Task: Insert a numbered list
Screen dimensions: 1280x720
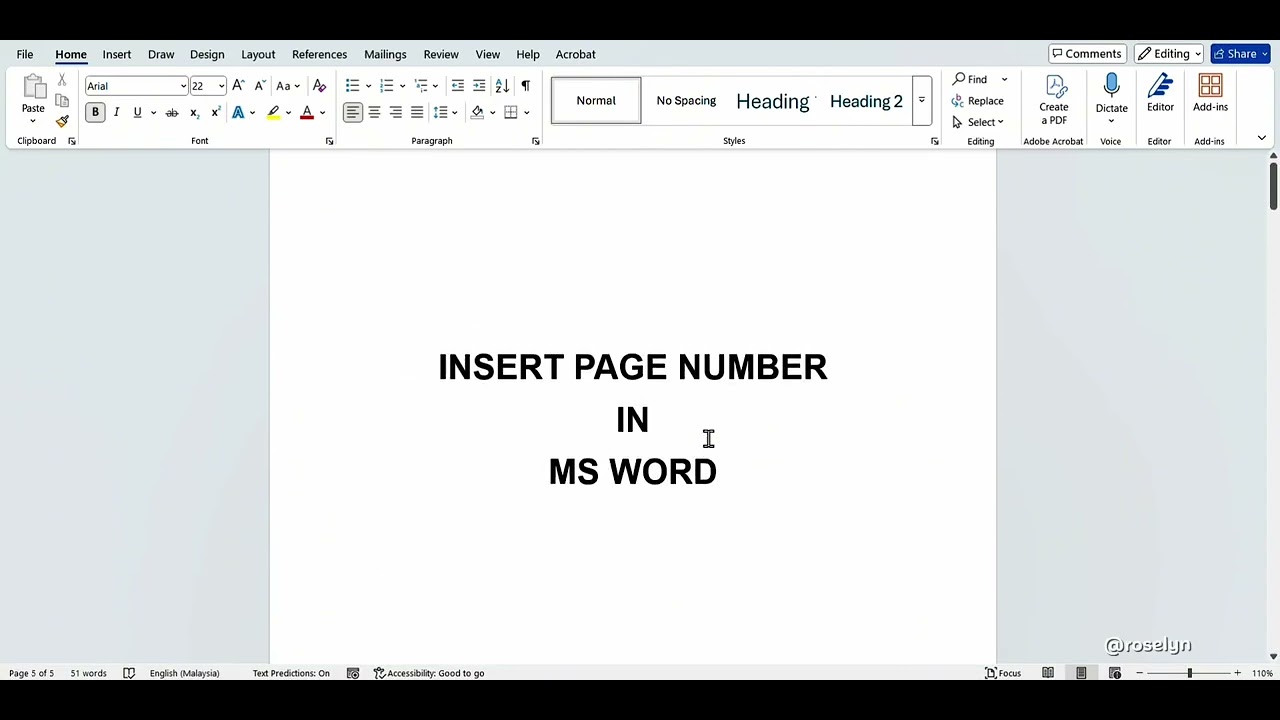Action: click(x=386, y=86)
